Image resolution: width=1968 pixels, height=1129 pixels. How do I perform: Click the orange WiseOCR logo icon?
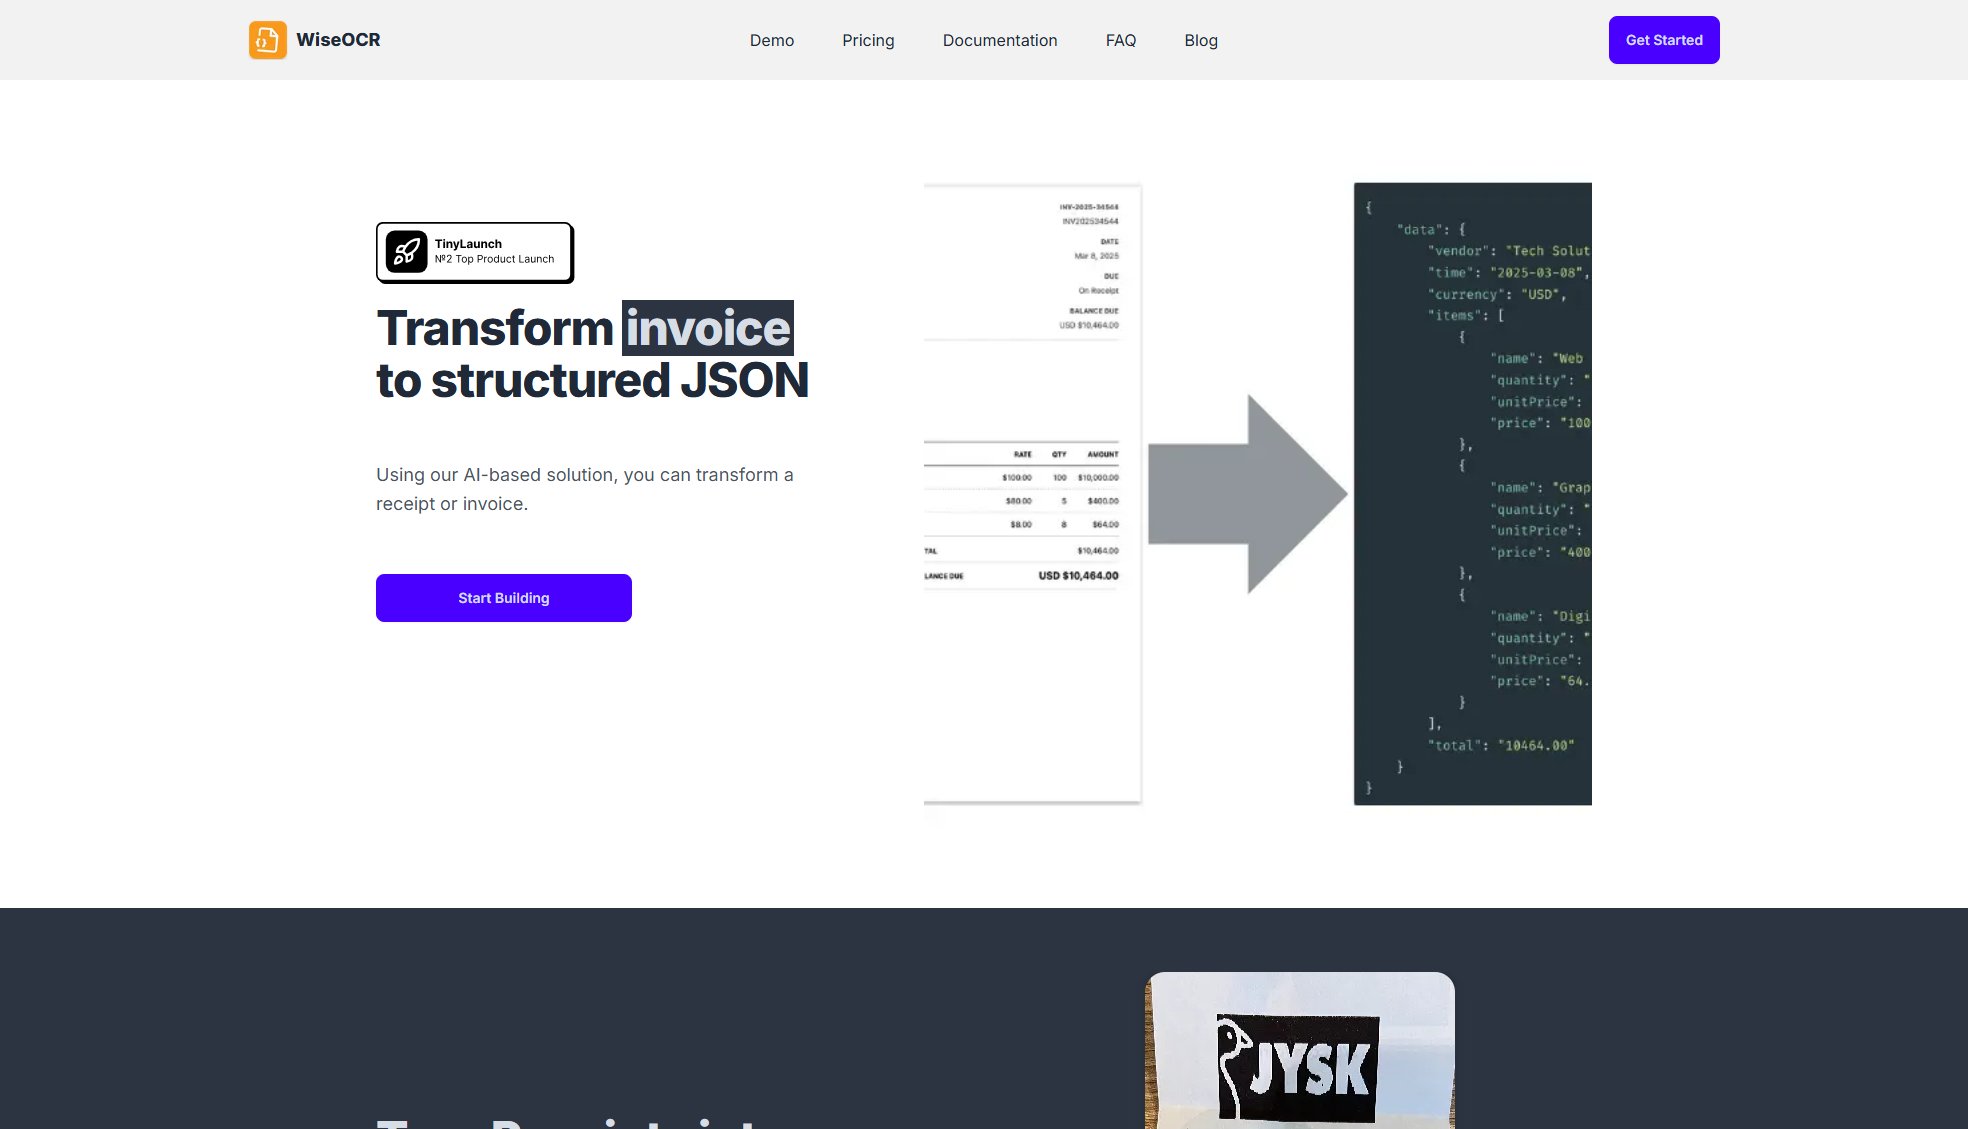point(267,40)
